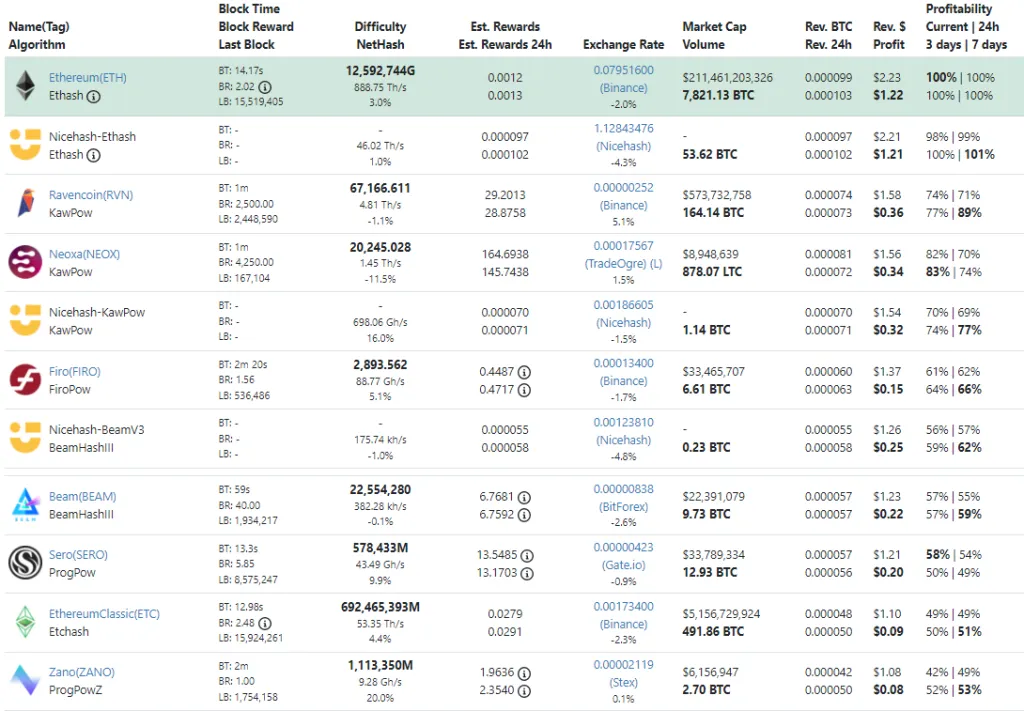Click info icon next to Sero reward 13.1703
Viewport: 1024px width, 711px height.
[527, 573]
